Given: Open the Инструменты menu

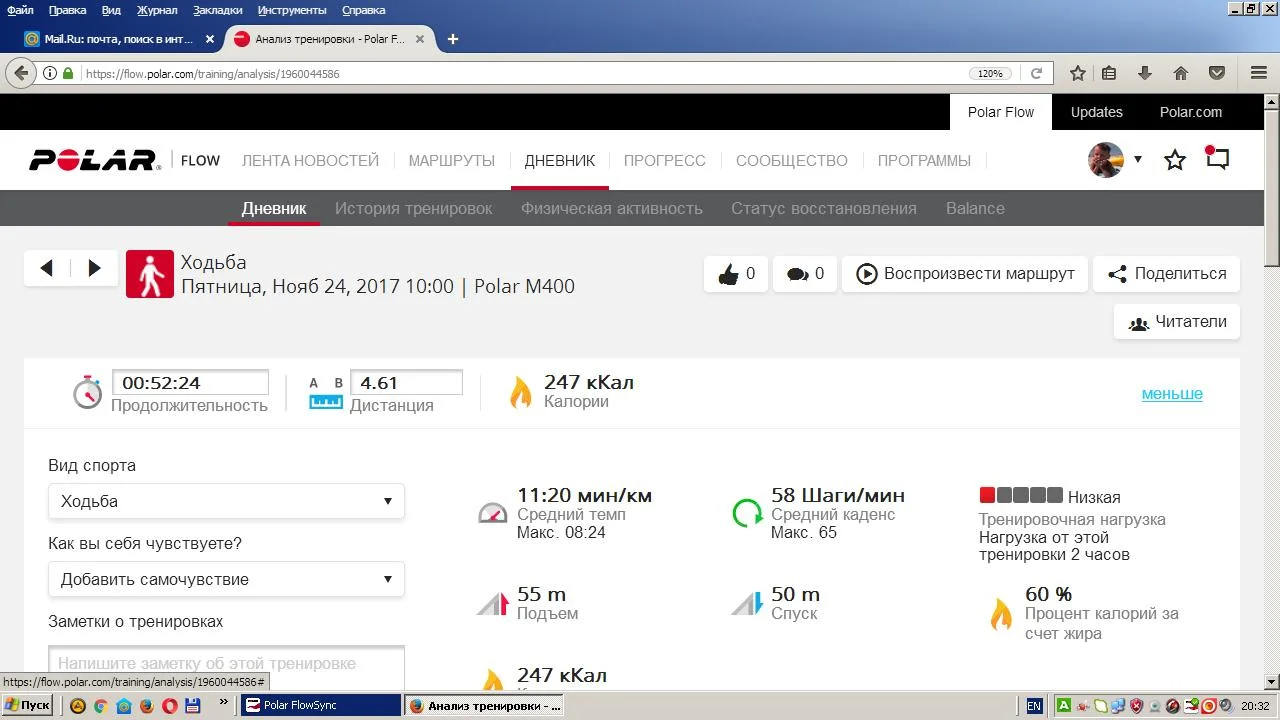Looking at the screenshot, I should coord(292,10).
